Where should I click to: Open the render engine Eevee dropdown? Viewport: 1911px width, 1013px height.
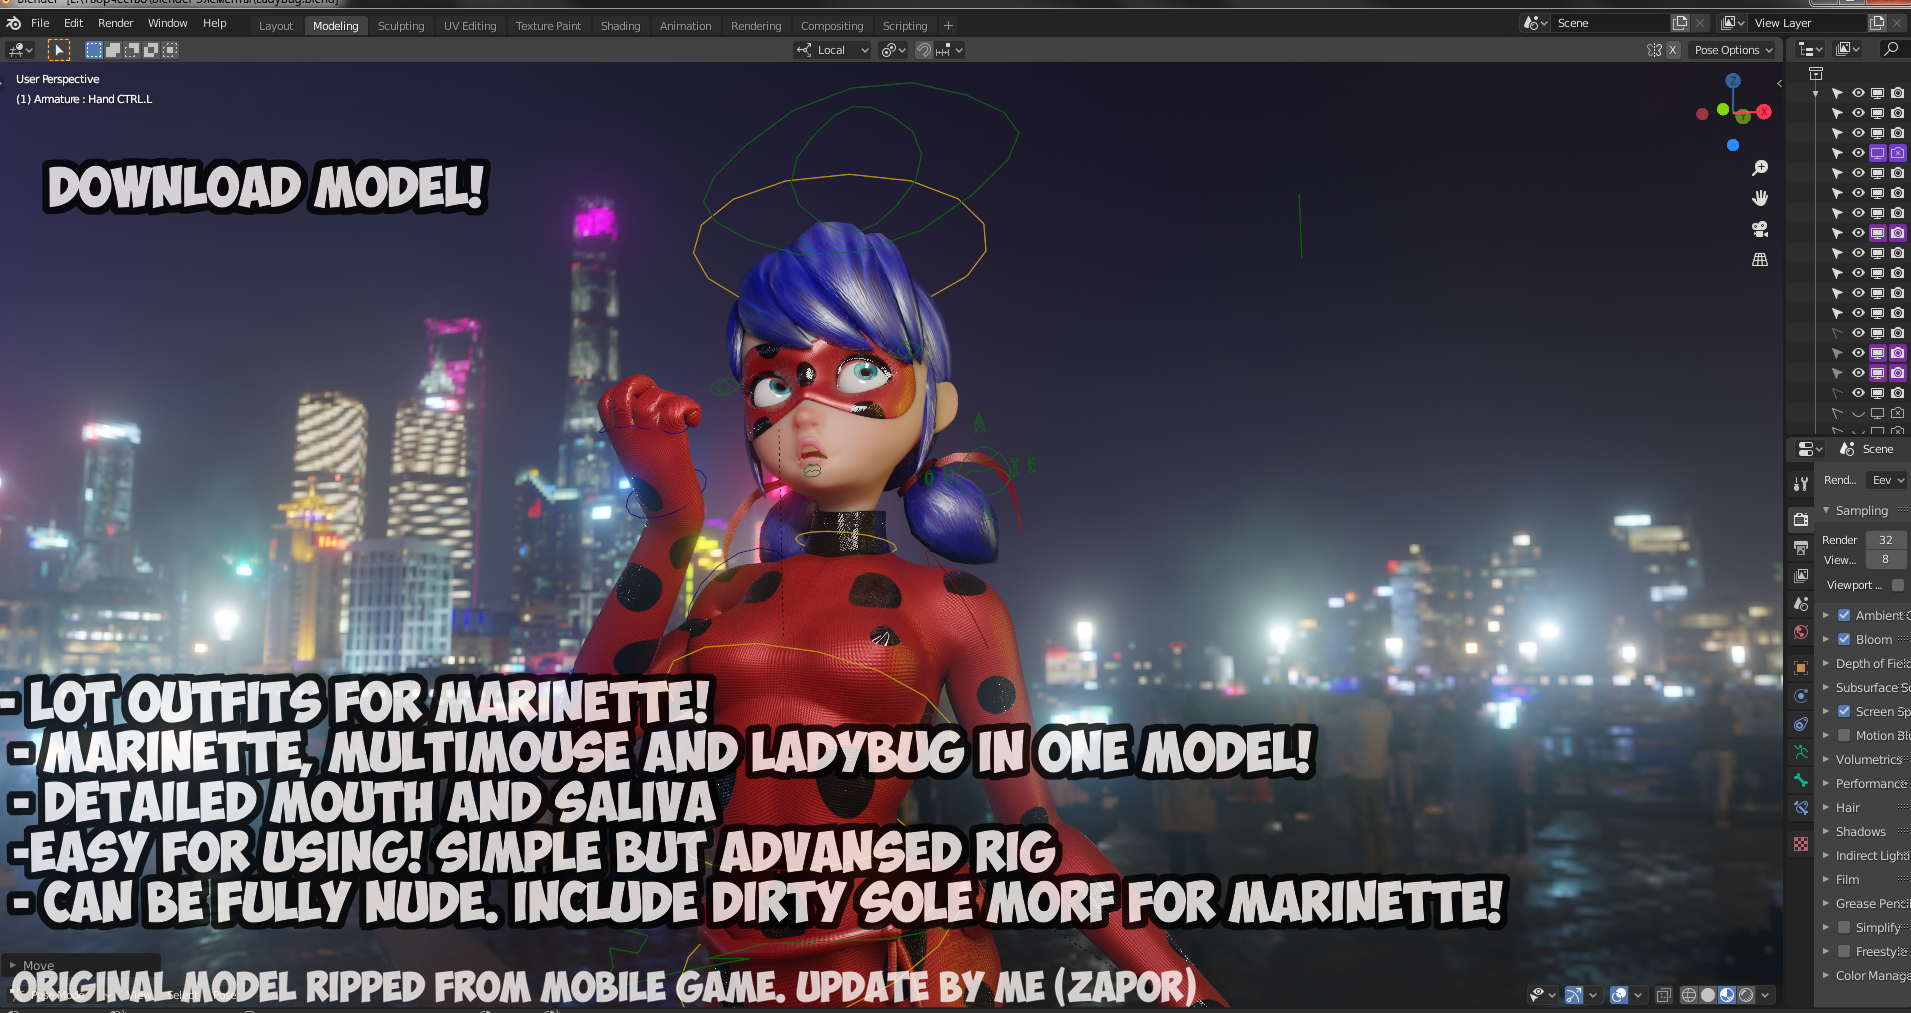pos(1887,481)
